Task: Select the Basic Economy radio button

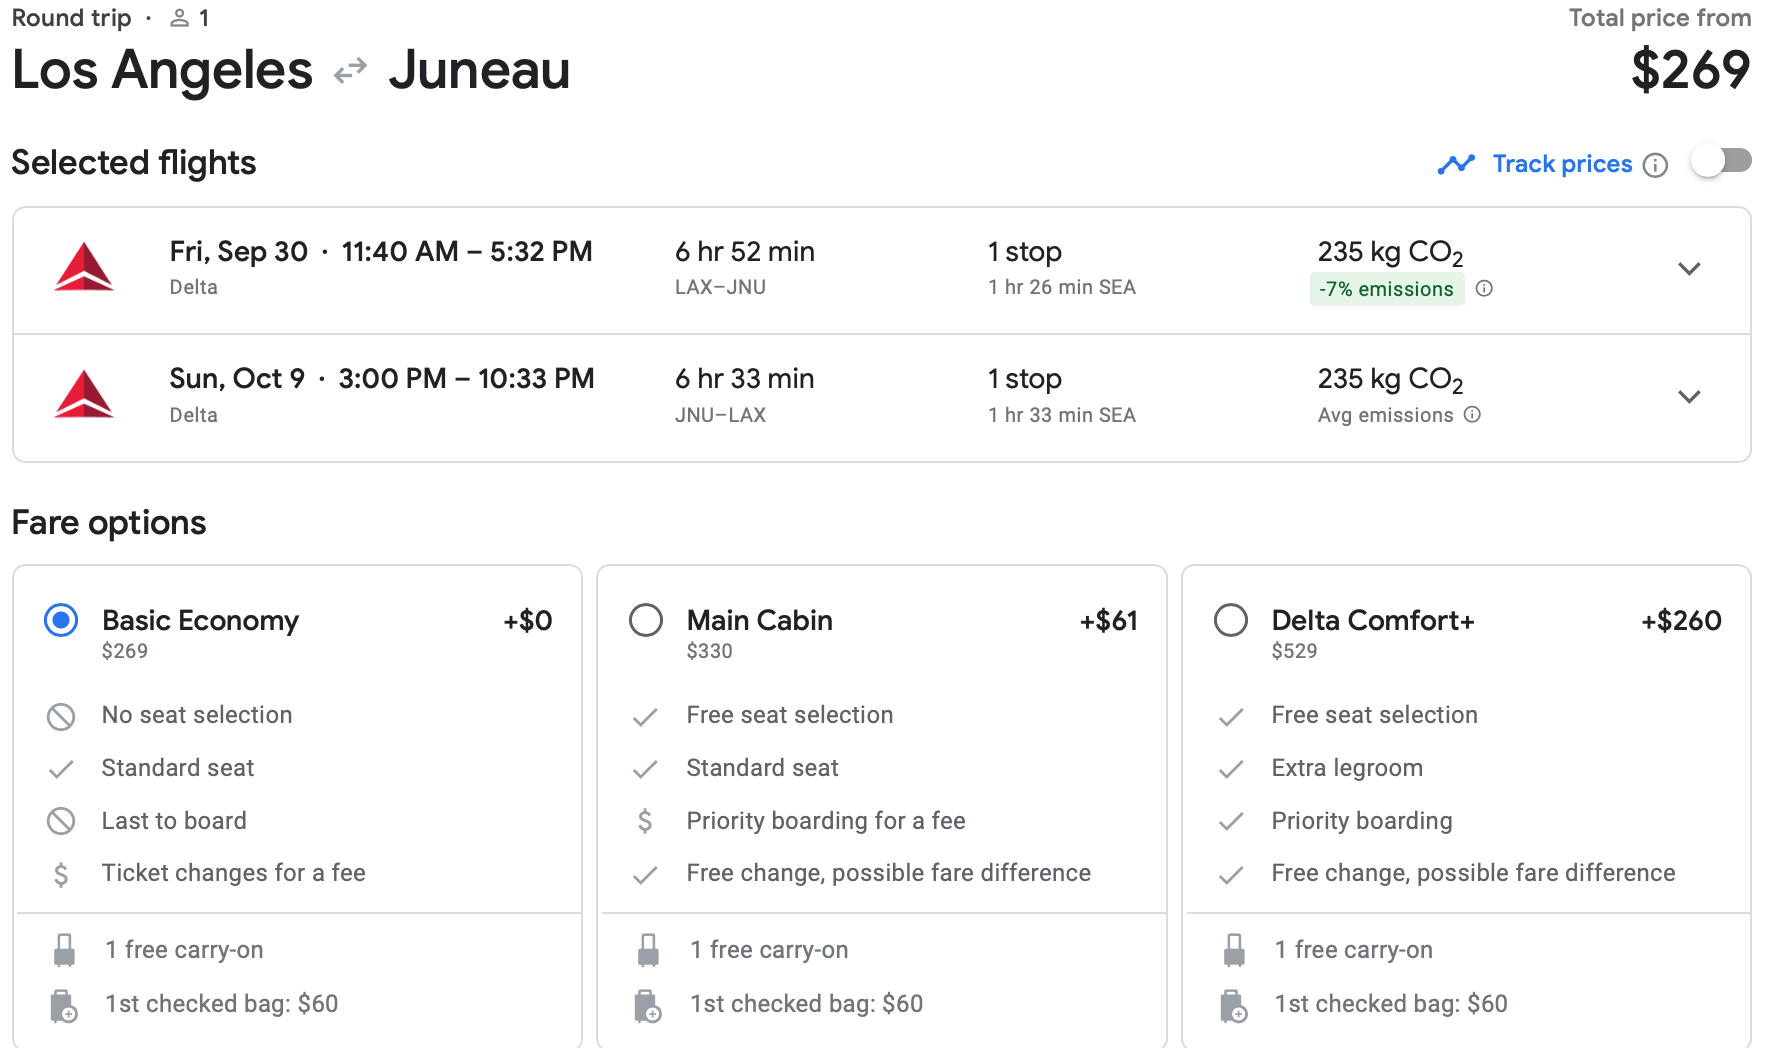Action: [61, 620]
